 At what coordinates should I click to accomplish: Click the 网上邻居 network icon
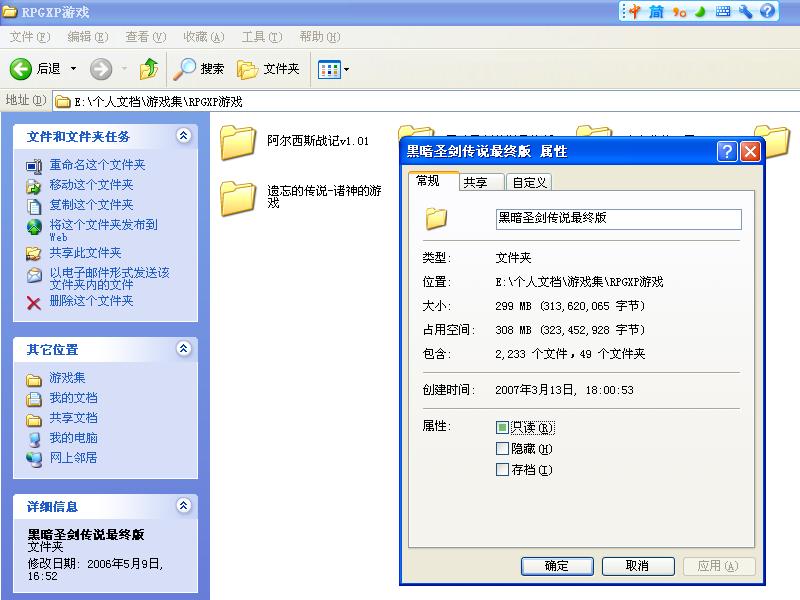point(34,459)
